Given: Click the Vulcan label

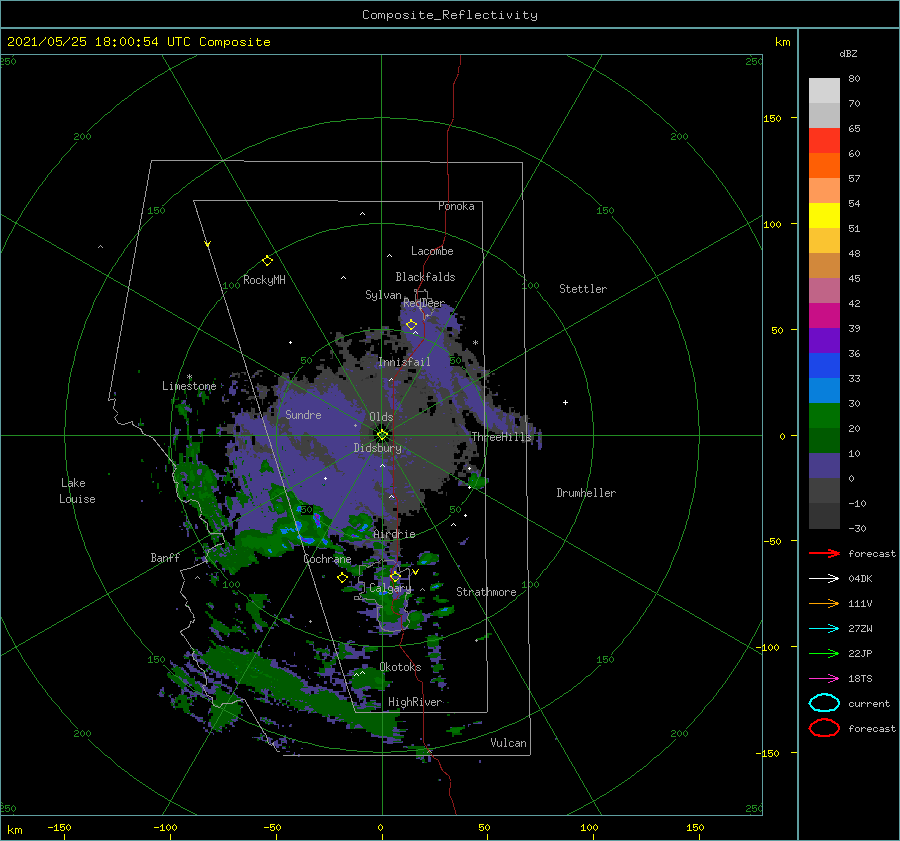Looking at the screenshot, I should (x=509, y=743).
